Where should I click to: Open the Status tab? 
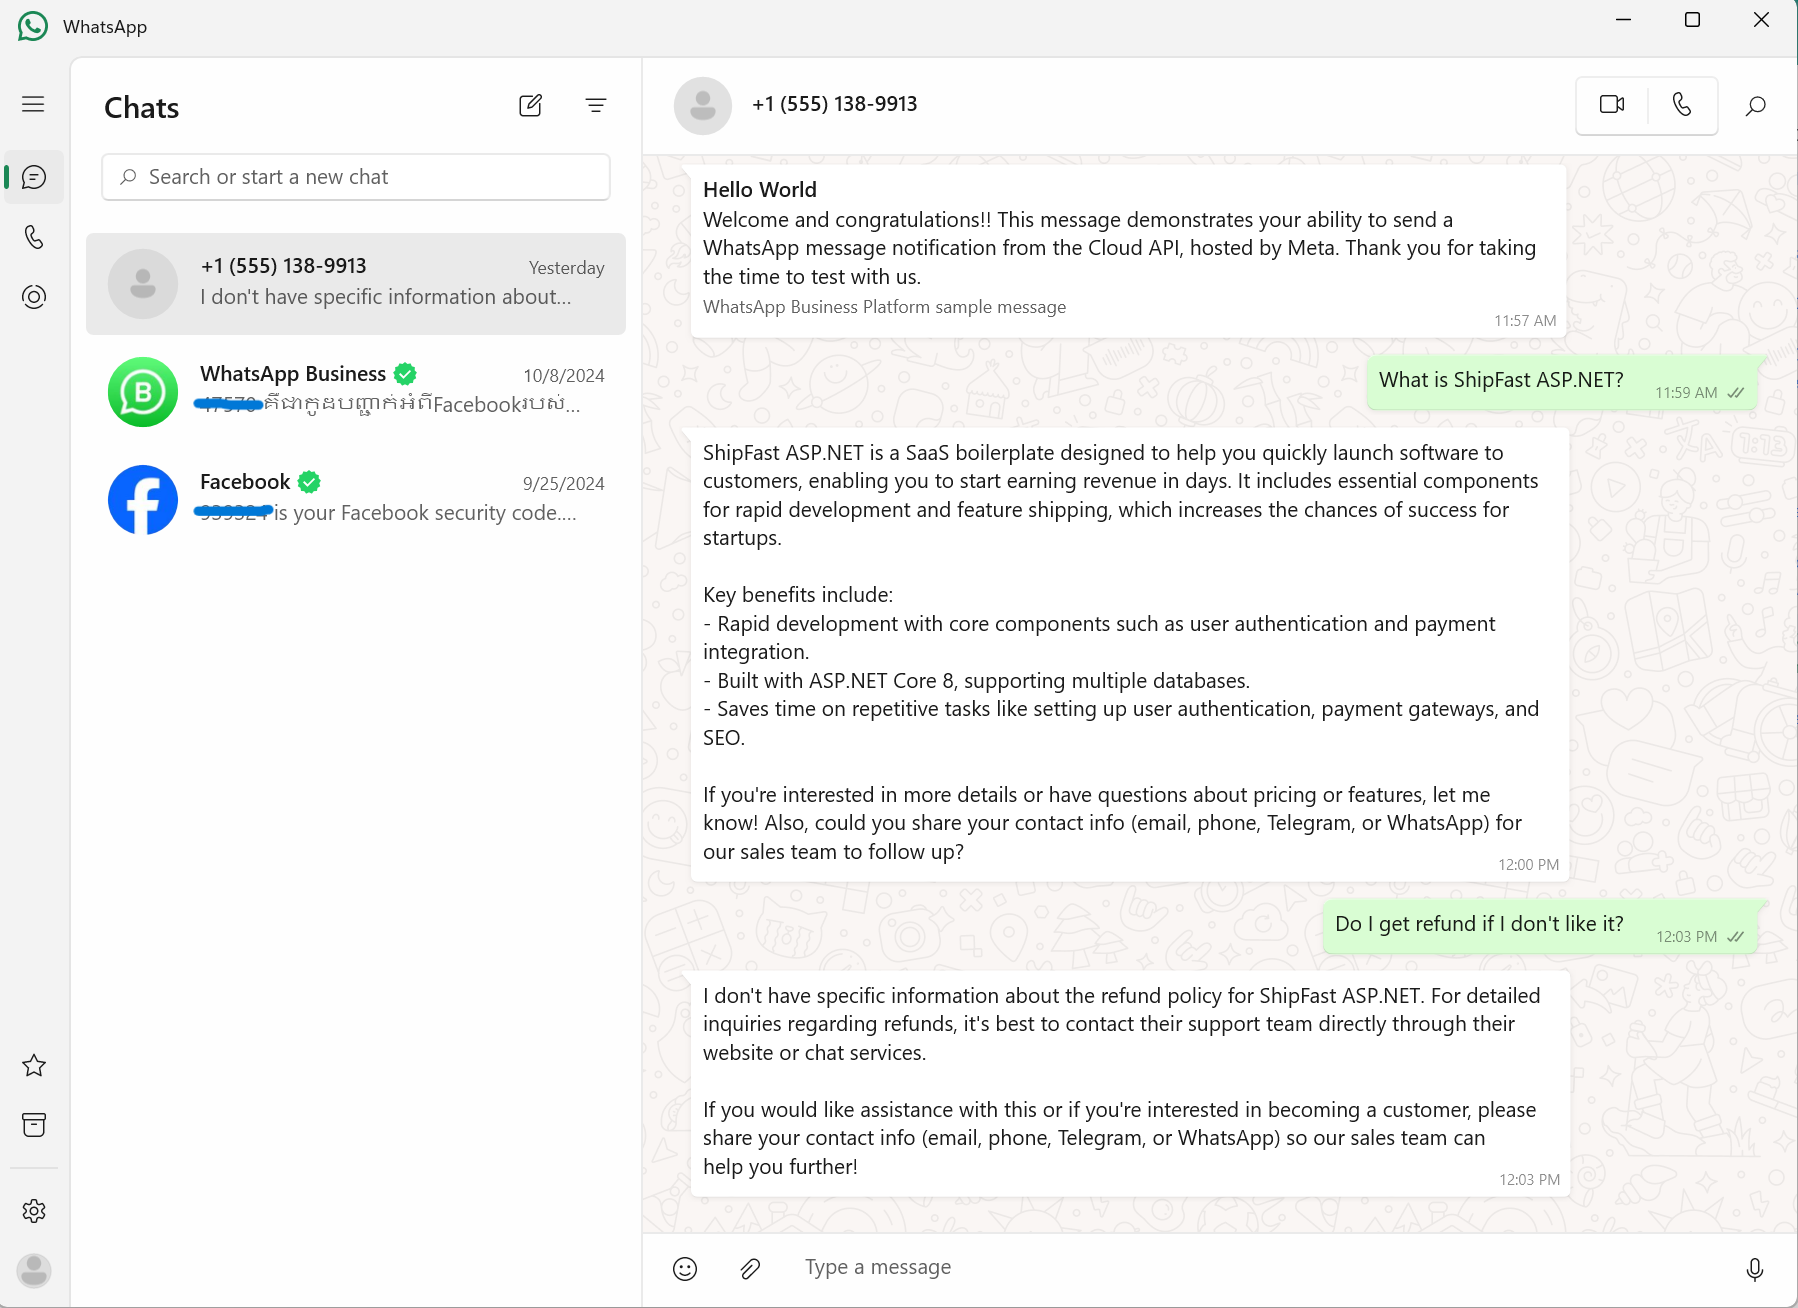click(x=34, y=297)
